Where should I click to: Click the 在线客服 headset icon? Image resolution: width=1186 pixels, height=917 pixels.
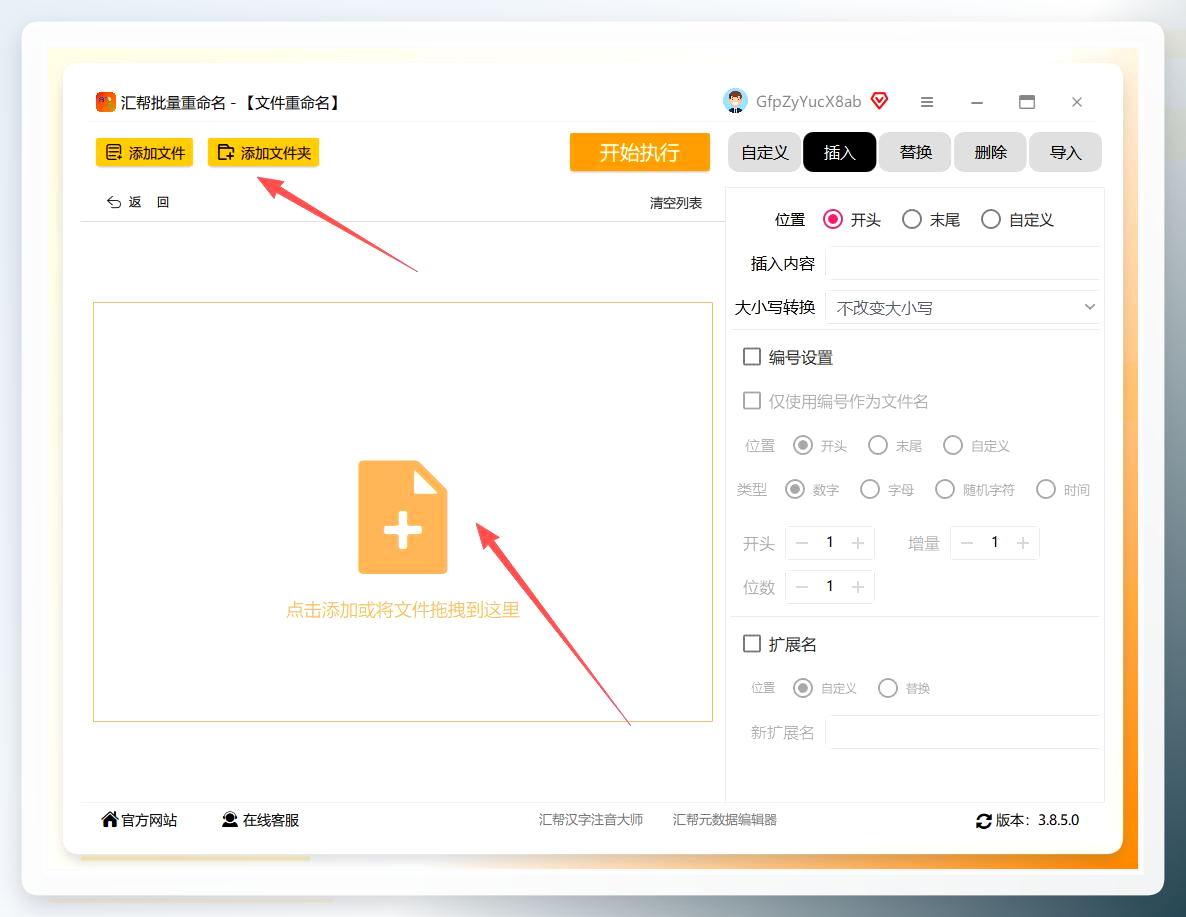coord(230,819)
